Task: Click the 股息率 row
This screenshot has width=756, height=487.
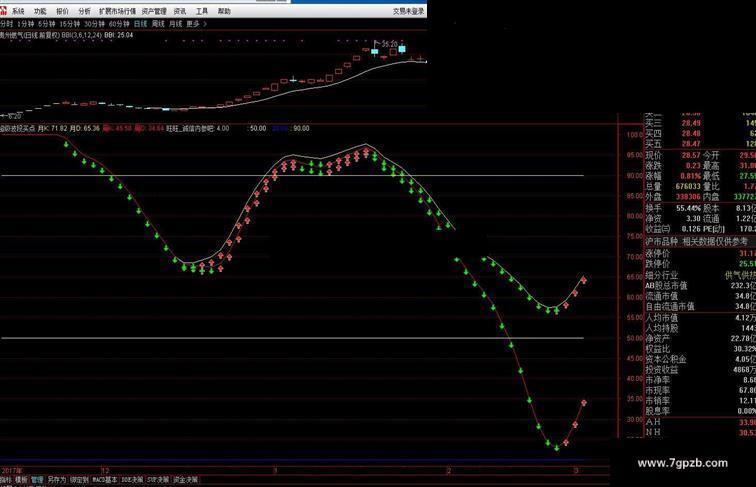Action: point(701,411)
